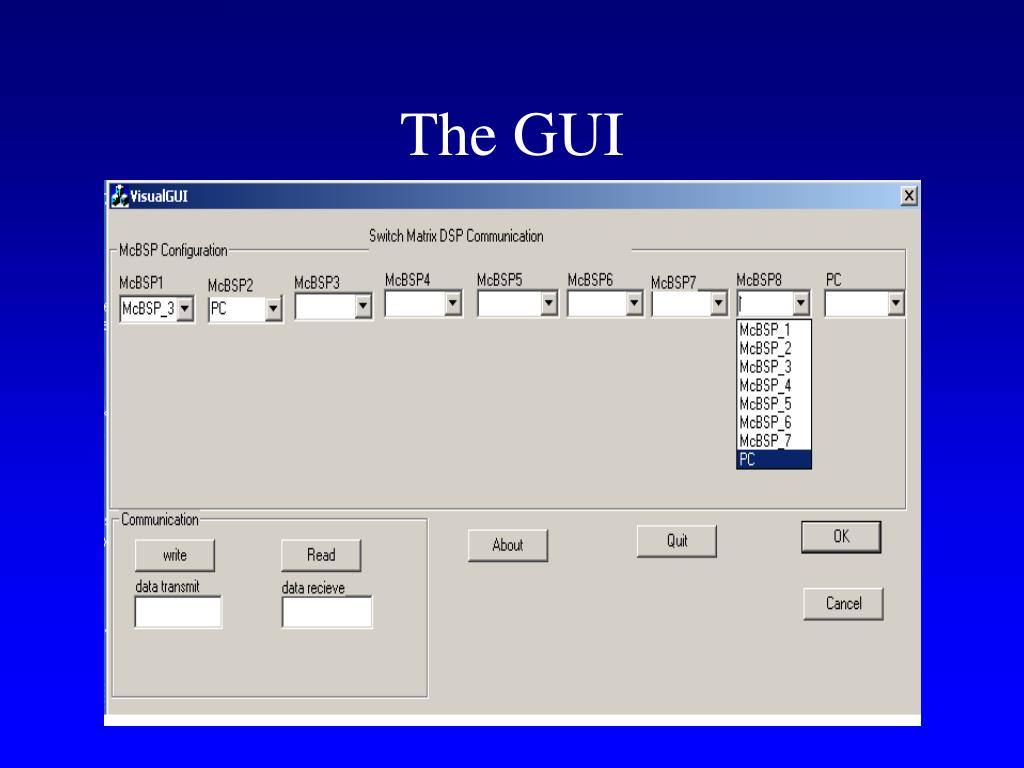The image size is (1024, 768).
Task: Open the McBSP2 dropdown arrow
Action: pos(273,308)
